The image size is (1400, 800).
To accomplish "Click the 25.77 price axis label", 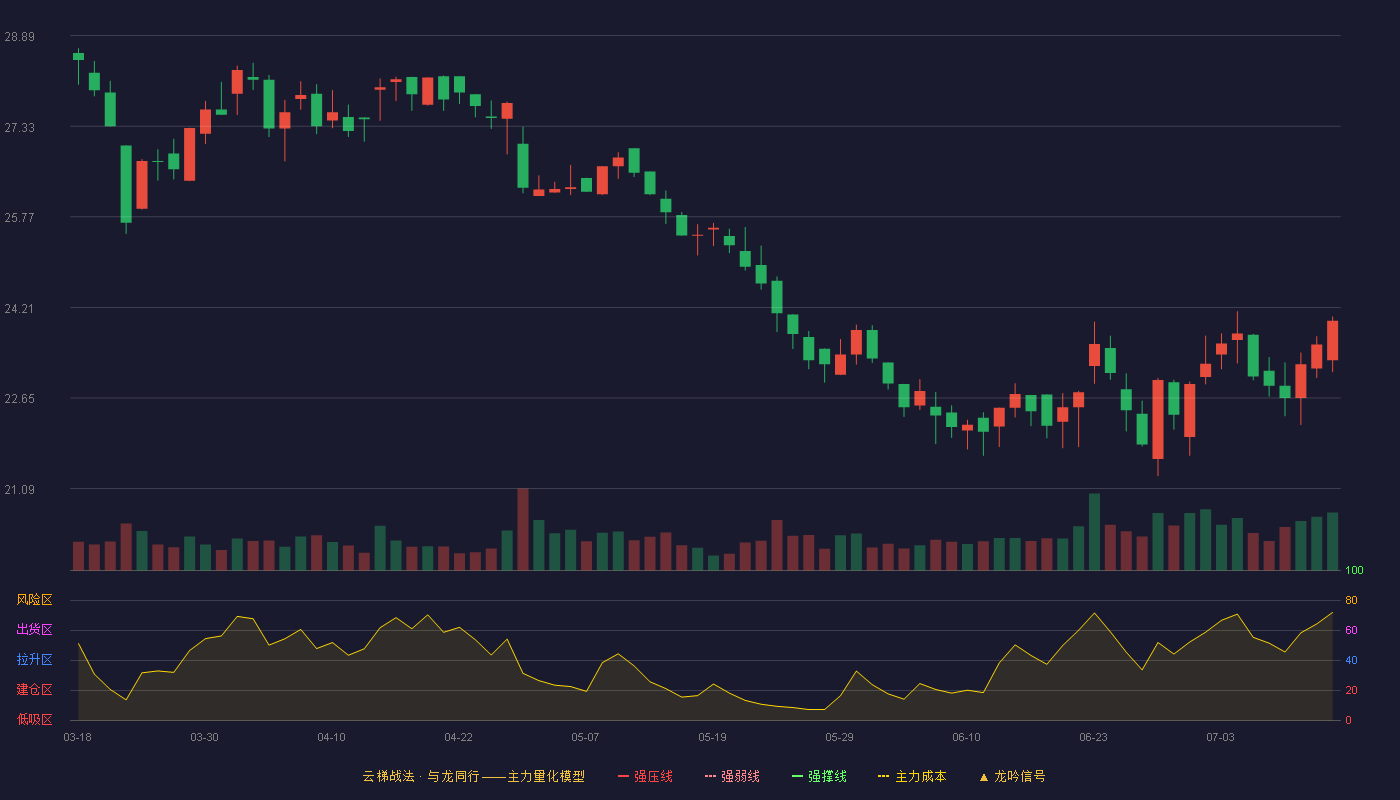I will tap(19, 217).
